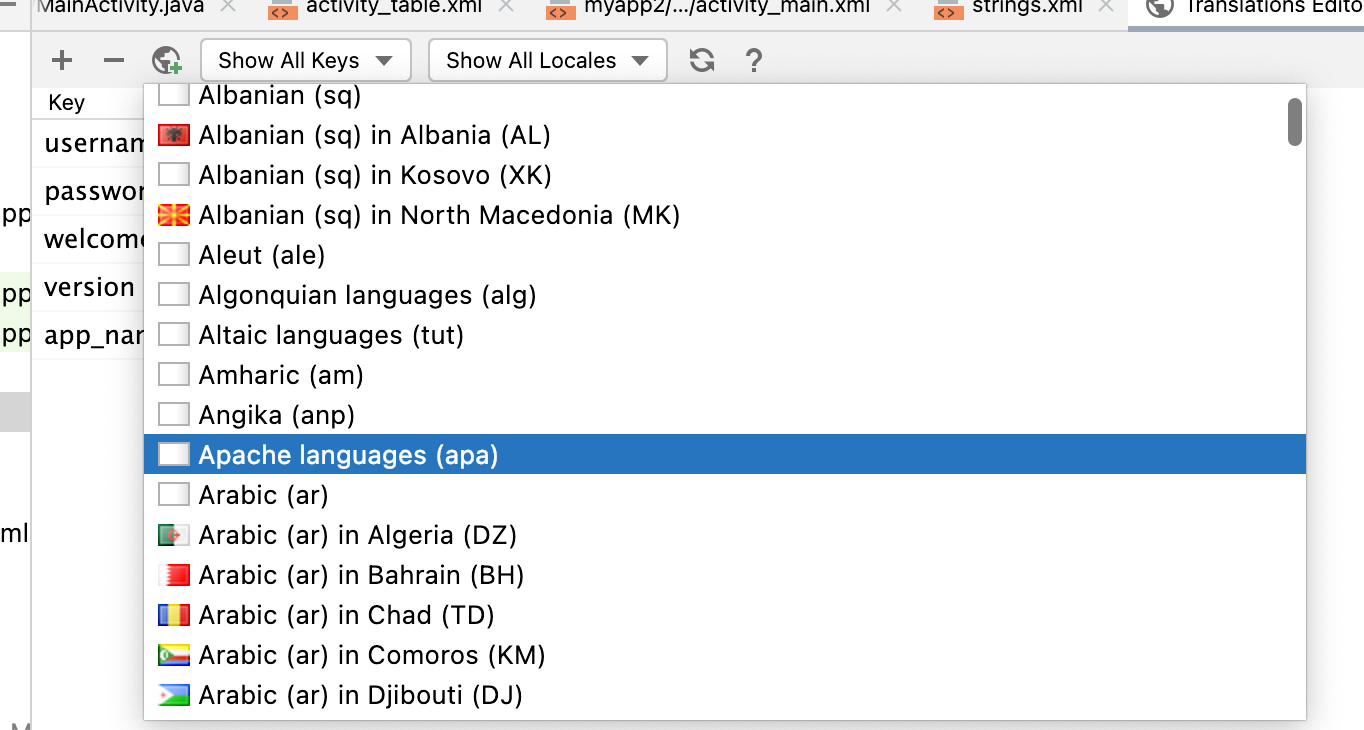Viewport: 1364px width, 730px height.
Task: Open the Show All Keys dropdown
Action: (306, 60)
